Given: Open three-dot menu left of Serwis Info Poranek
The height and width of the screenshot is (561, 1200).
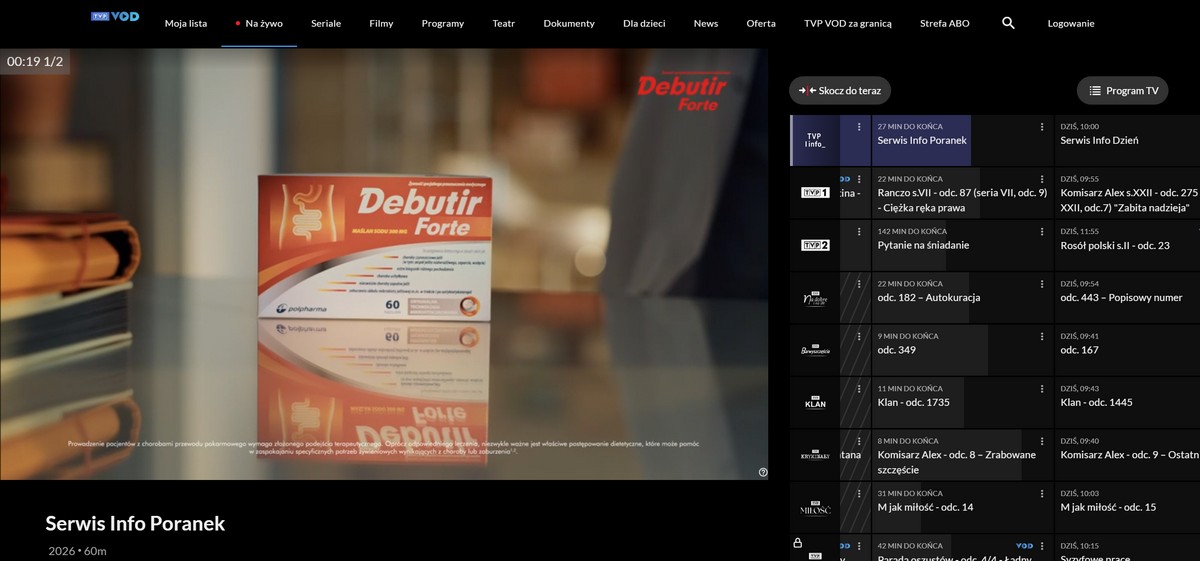Looking at the screenshot, I should pos(859,127).
